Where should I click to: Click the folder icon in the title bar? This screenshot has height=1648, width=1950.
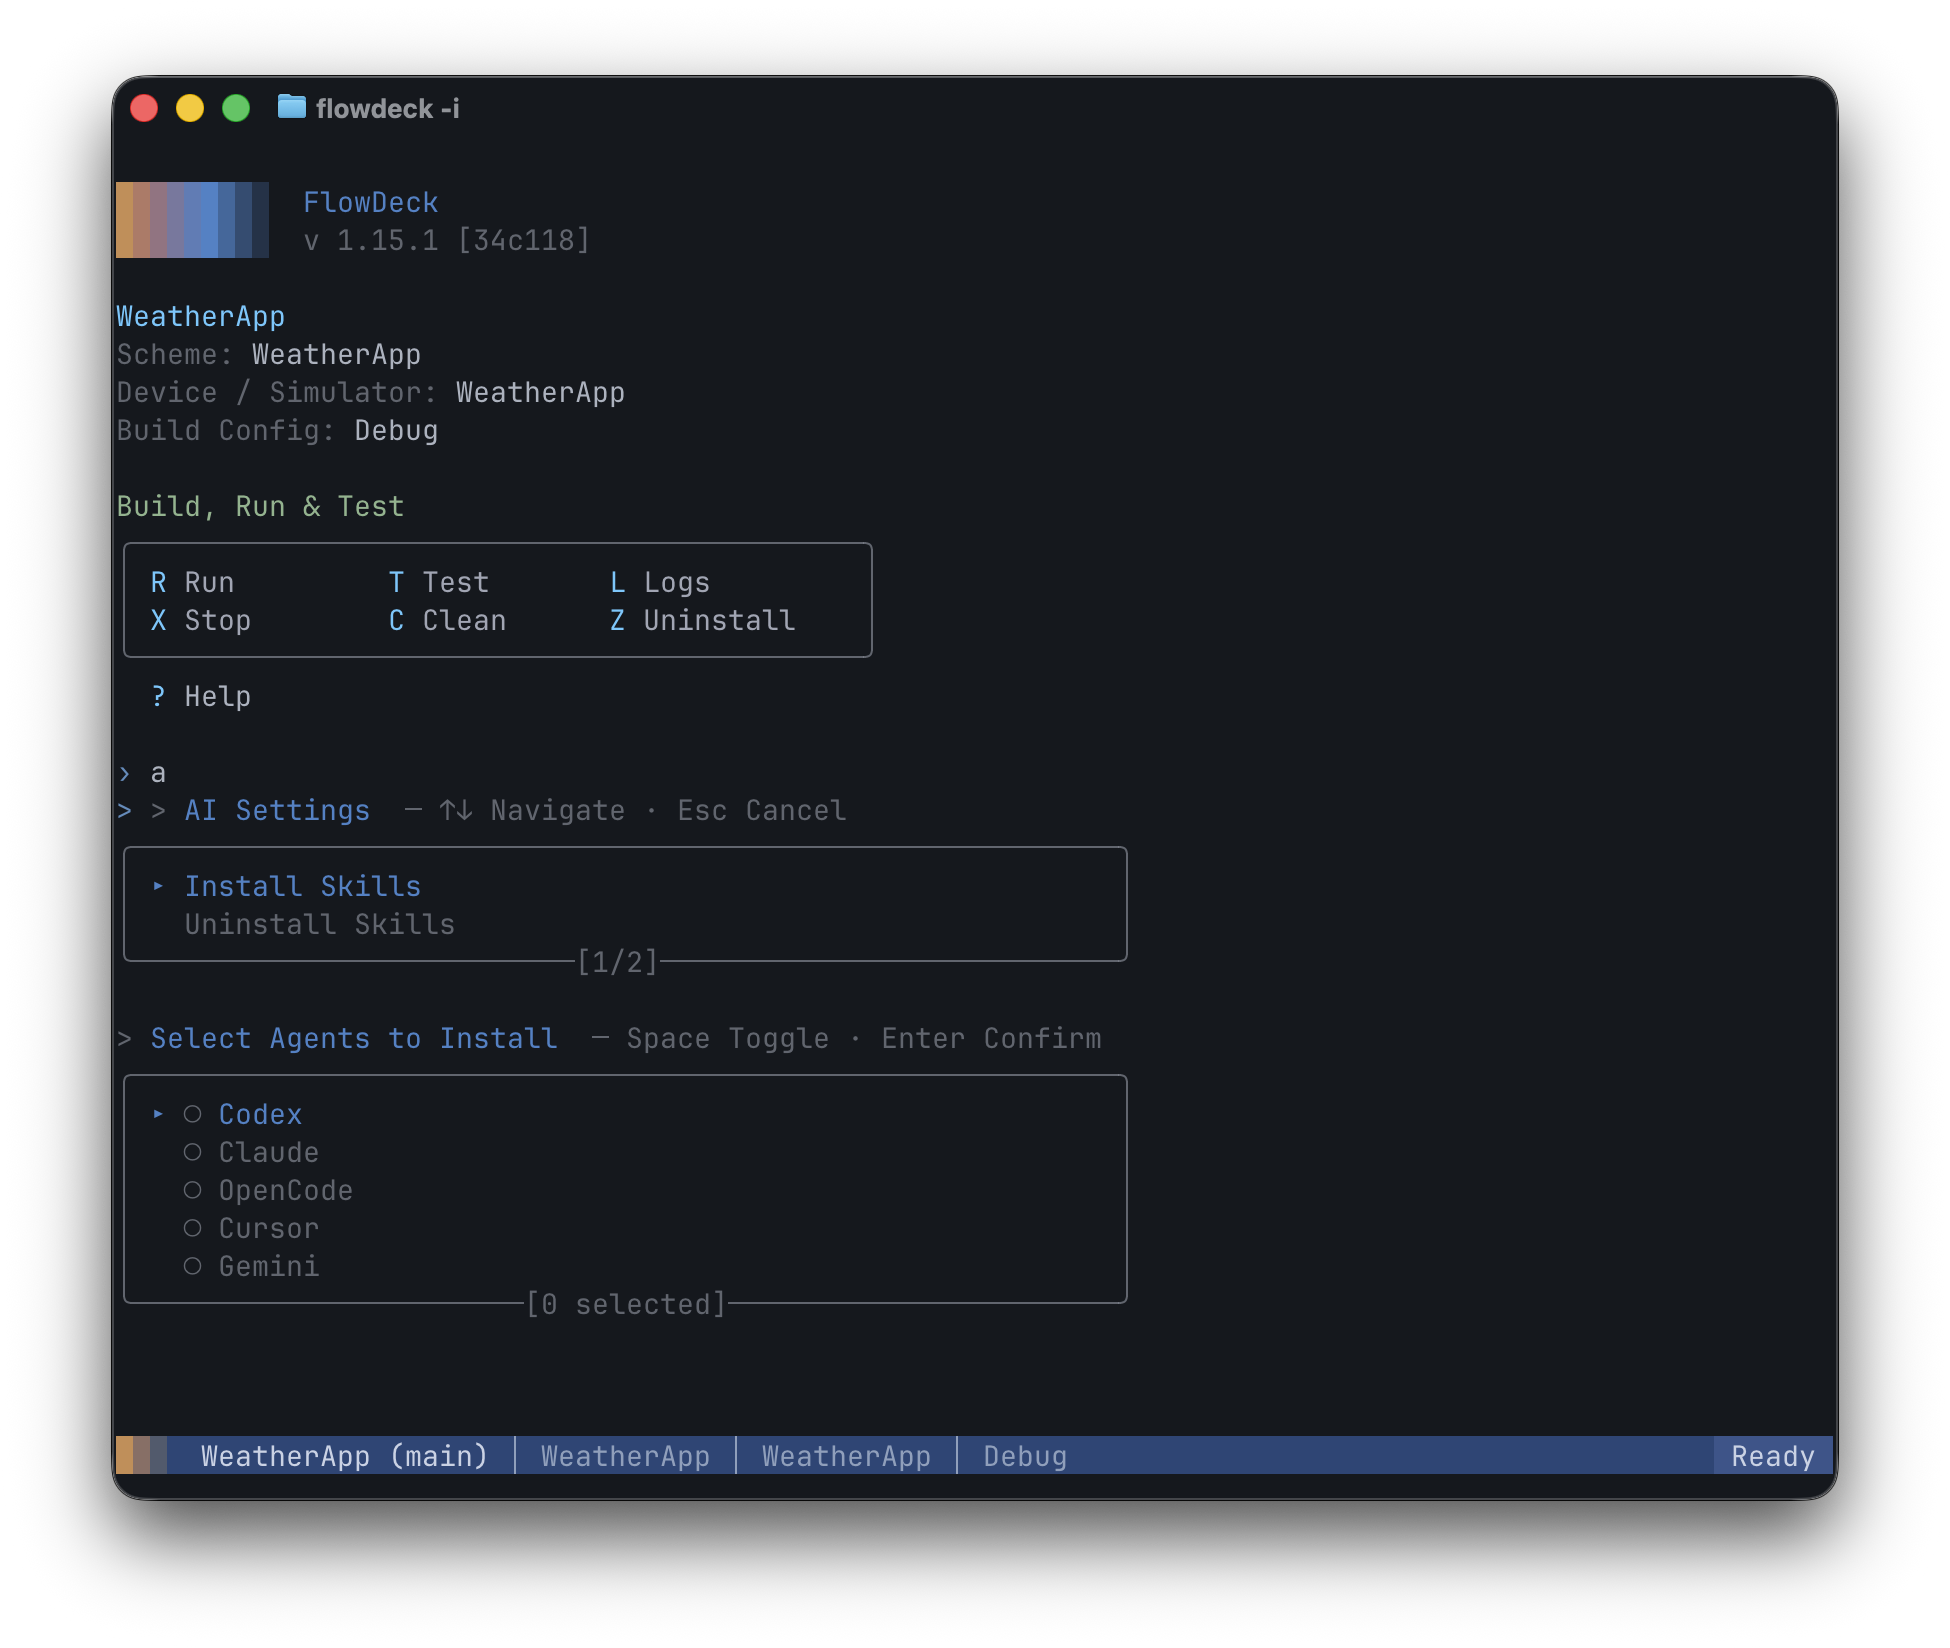291,106
